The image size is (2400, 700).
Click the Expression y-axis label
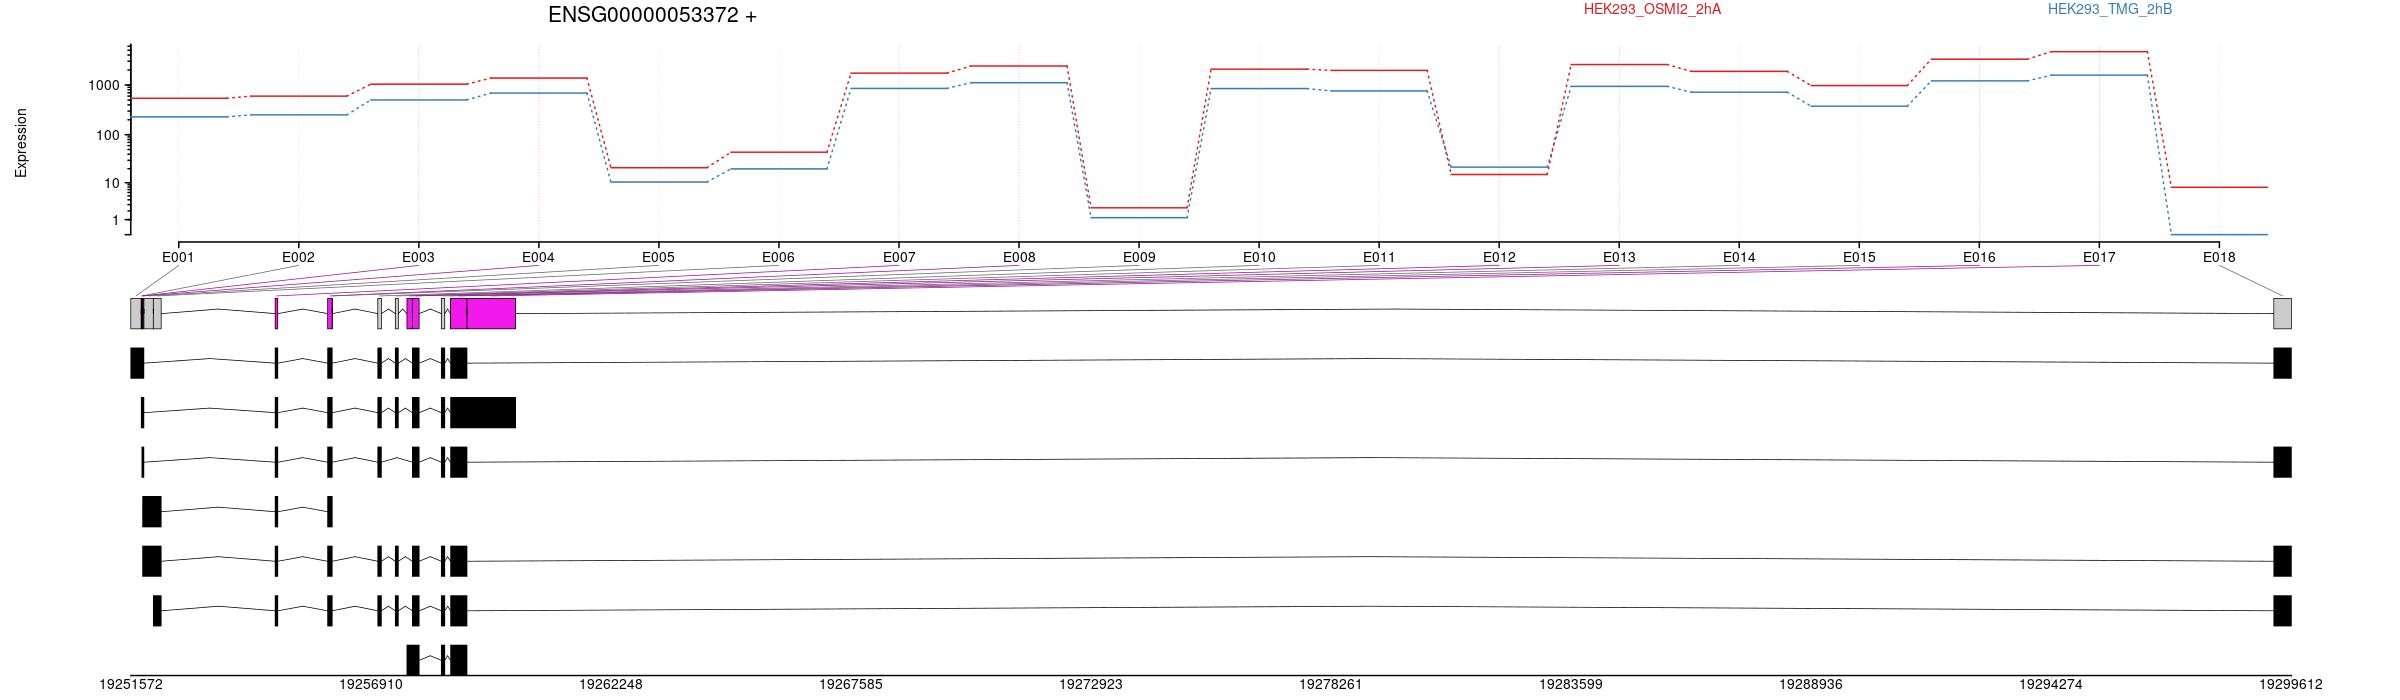(21, 143)
